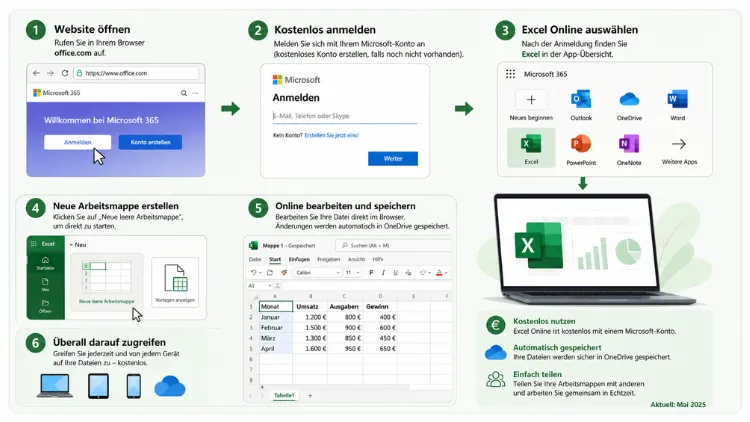Click the Suchen (Alt + M) search box
The width and height of the screenshot is (750, 422).
(395, 245)
